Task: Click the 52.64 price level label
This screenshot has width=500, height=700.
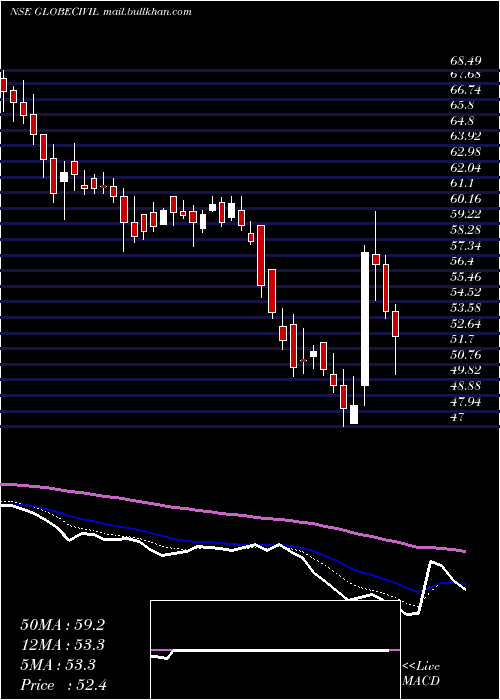Action: point(465,324)
